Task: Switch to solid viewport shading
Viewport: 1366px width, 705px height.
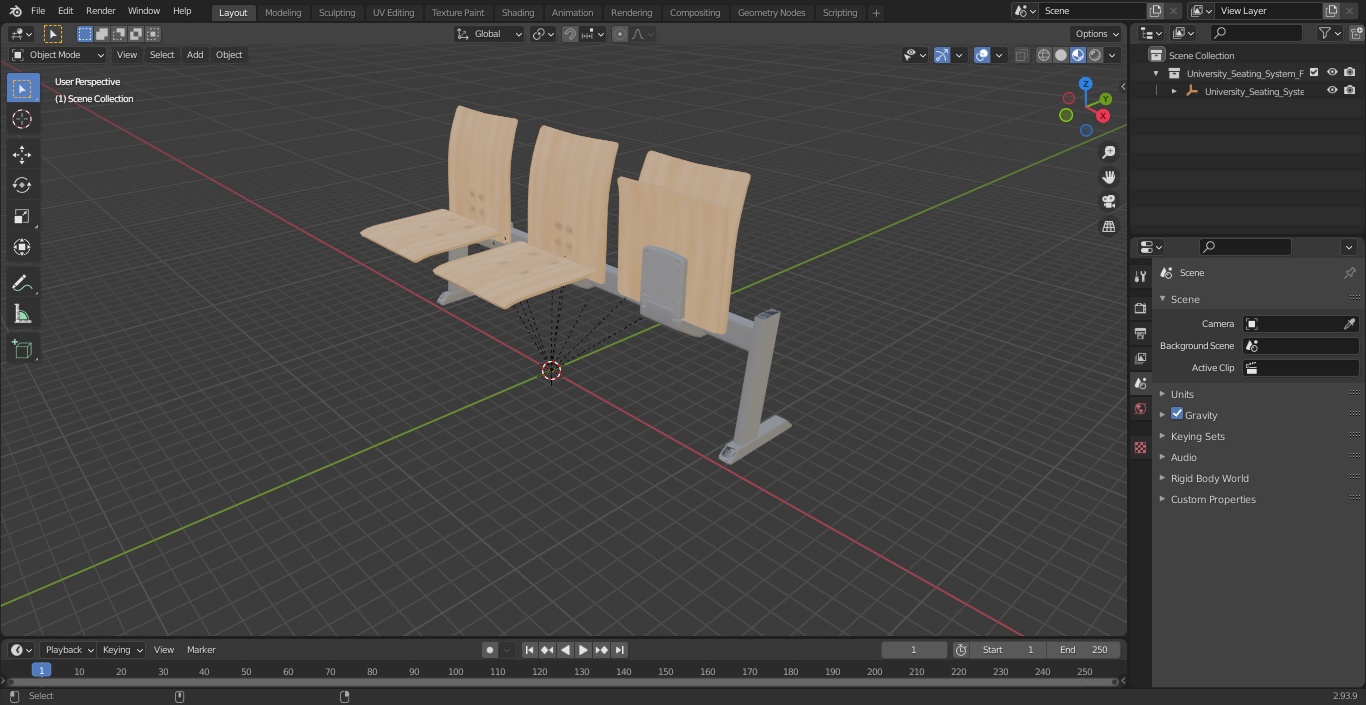Action: [1060, 55]
